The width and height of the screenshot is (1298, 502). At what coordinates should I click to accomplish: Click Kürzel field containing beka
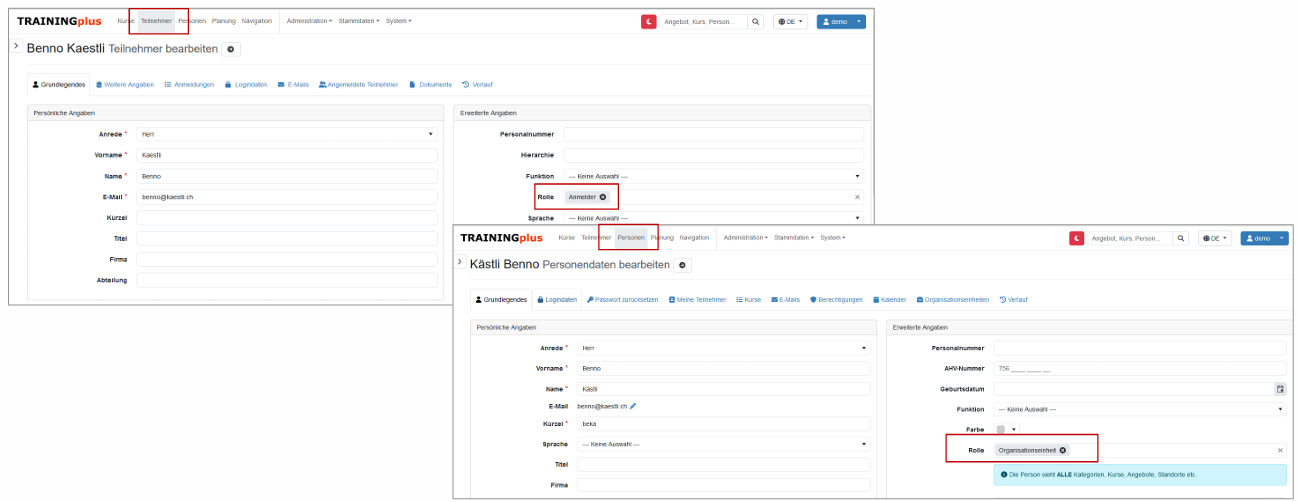click(724, 424)
